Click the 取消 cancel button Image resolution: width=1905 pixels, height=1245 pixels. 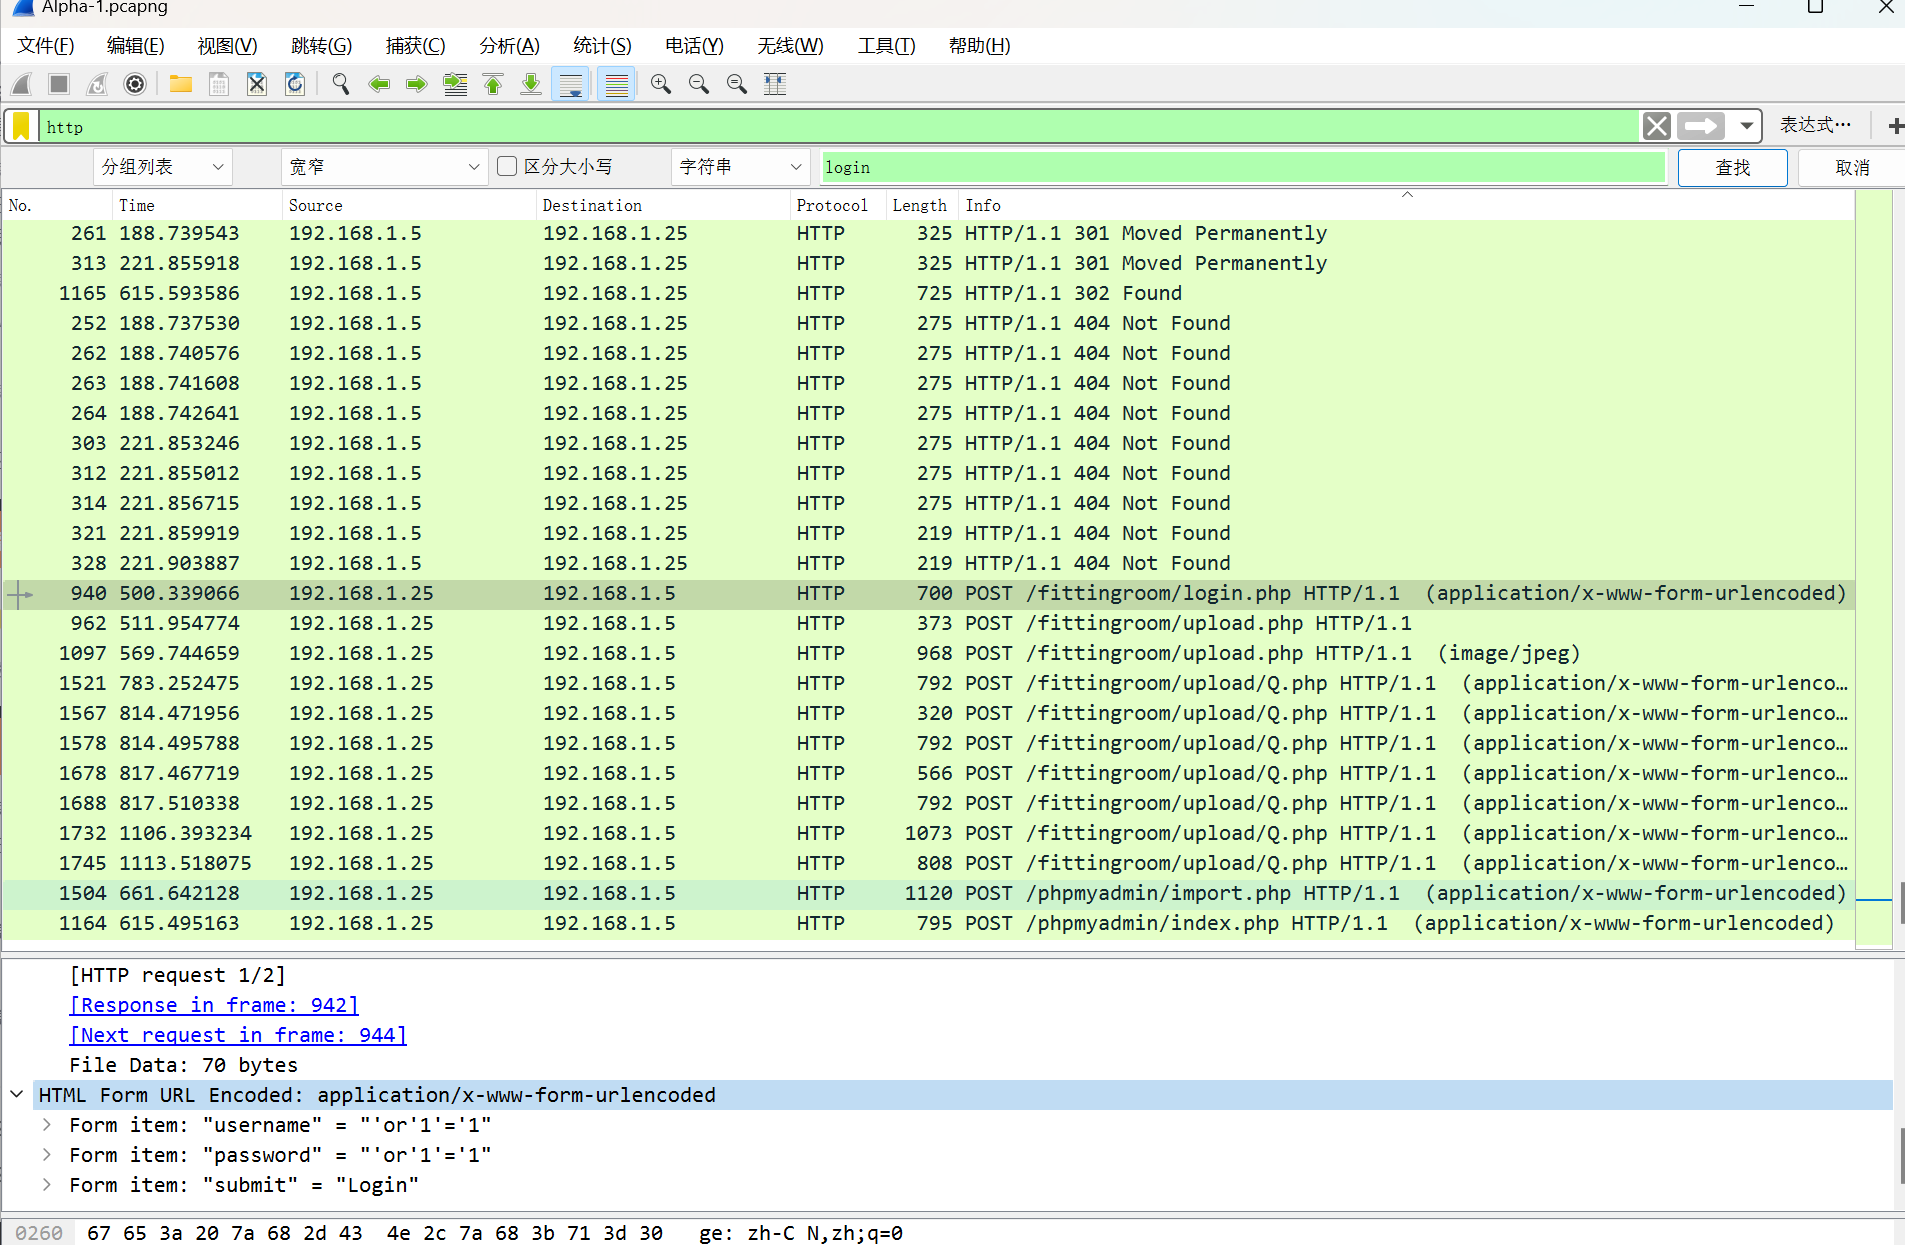[1852, 167]
